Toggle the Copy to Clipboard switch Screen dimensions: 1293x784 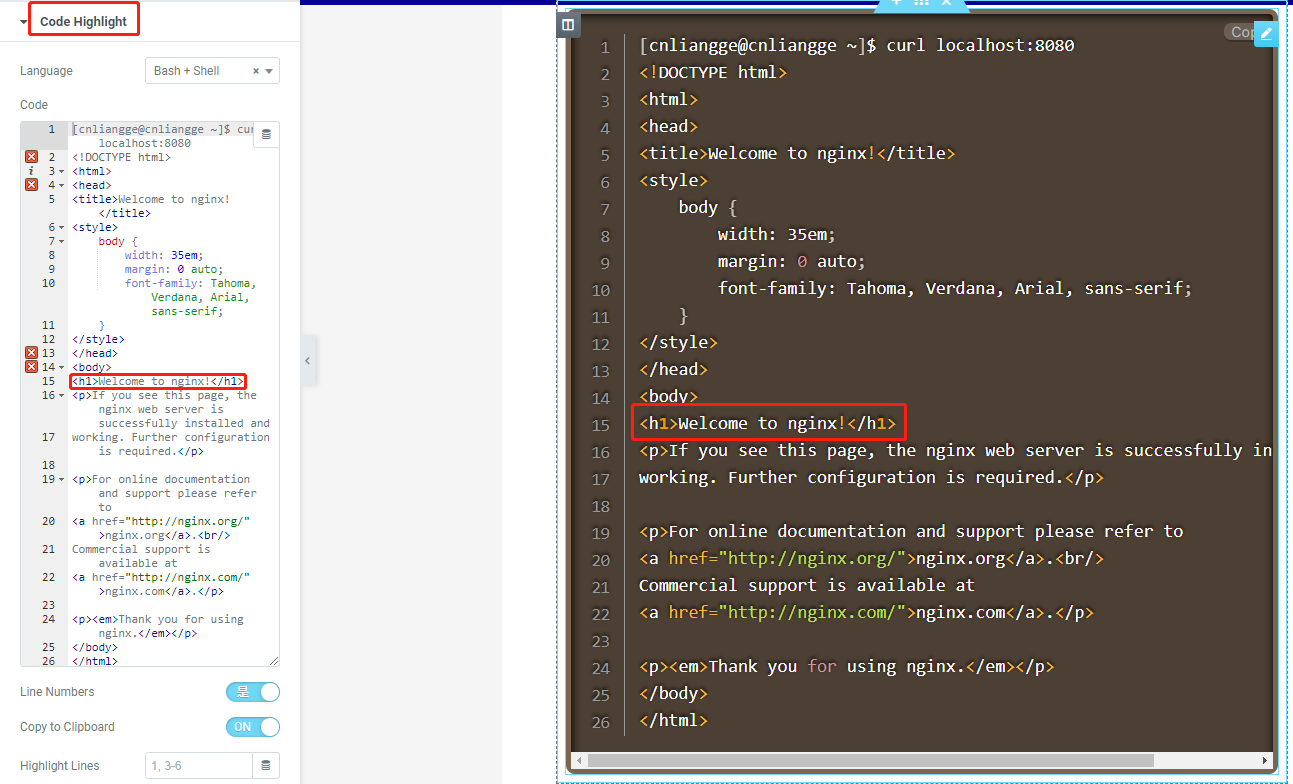pos(253,727)
